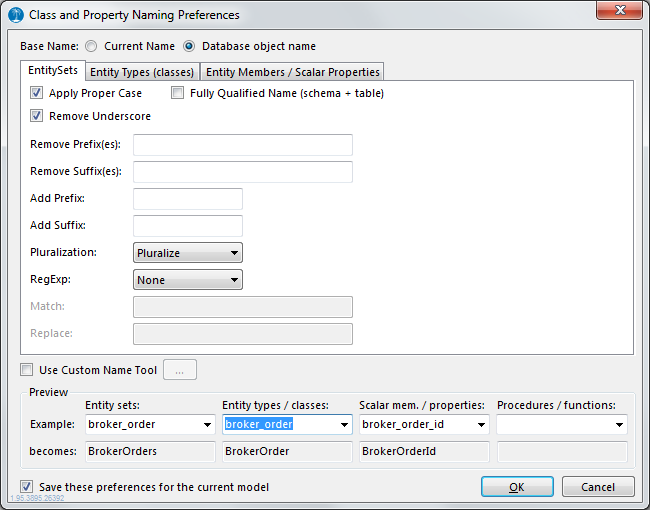Uncheck the Remove Underscore checkbox

coord(37,116)
